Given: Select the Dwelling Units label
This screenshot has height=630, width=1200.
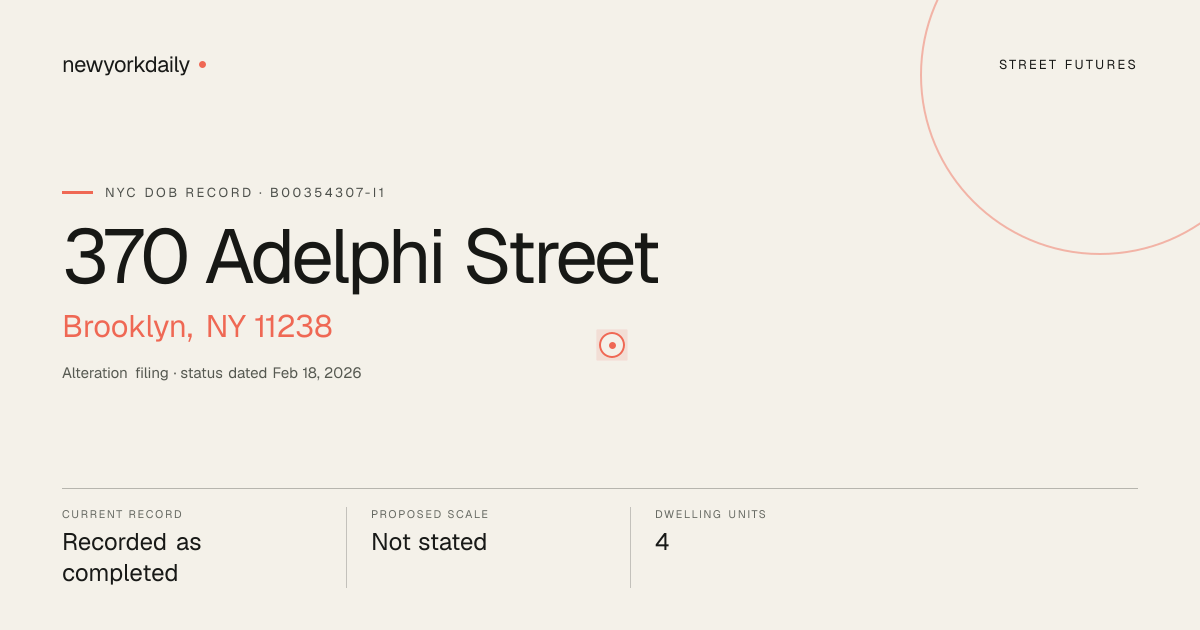Looking at the screenshot, I should (711, 514).
